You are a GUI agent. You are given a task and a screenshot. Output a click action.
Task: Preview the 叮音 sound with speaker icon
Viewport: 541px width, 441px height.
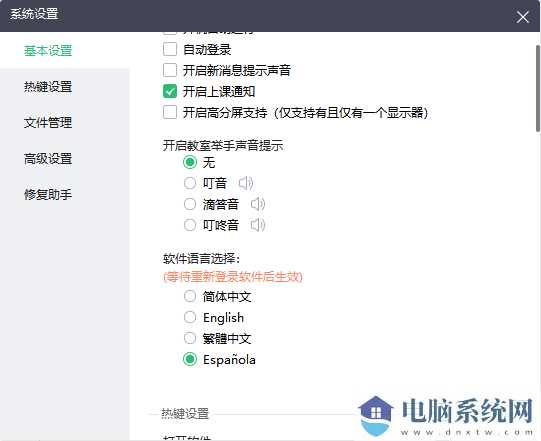[x=246, y=183]
